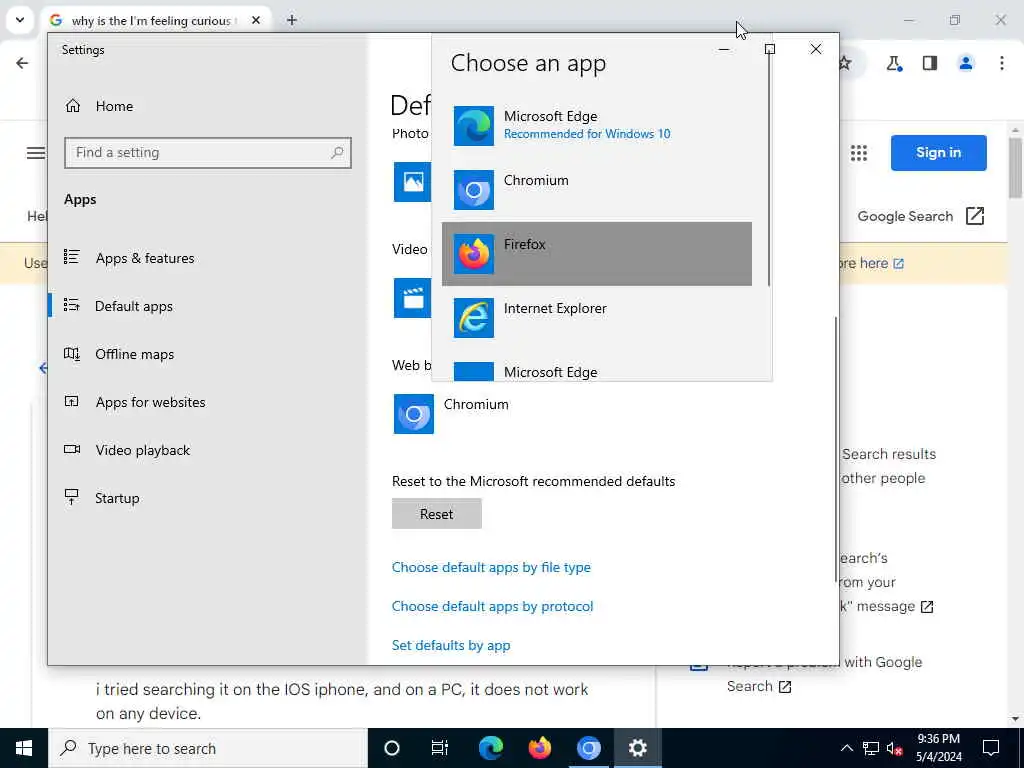Select Microsoft Edge recommended for Windows 10
Image resolution: width=1024 pixels, height=768 pixels.
(x=596, y=125)
